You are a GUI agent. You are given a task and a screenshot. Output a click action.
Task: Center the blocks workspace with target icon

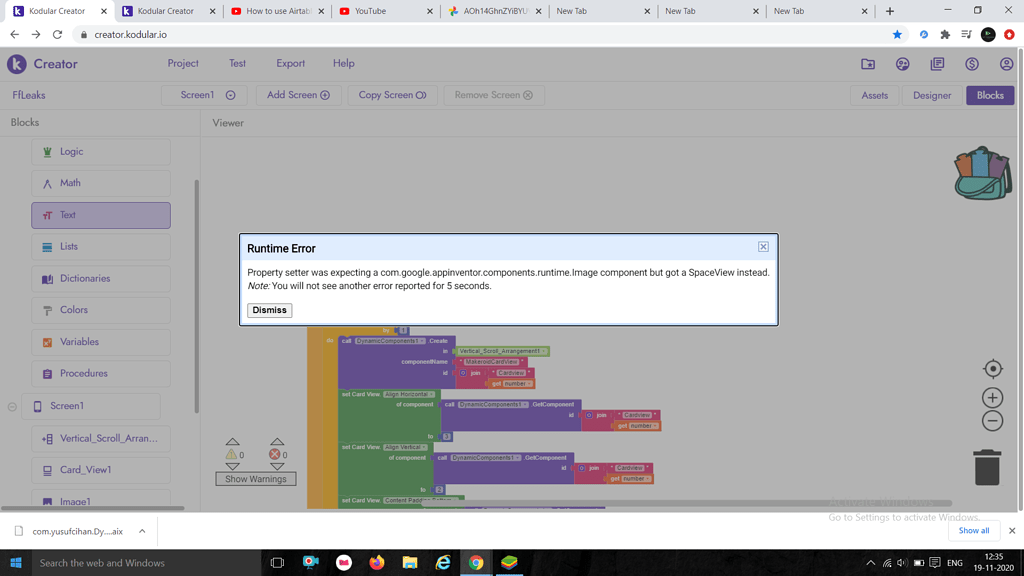point(993,369)
